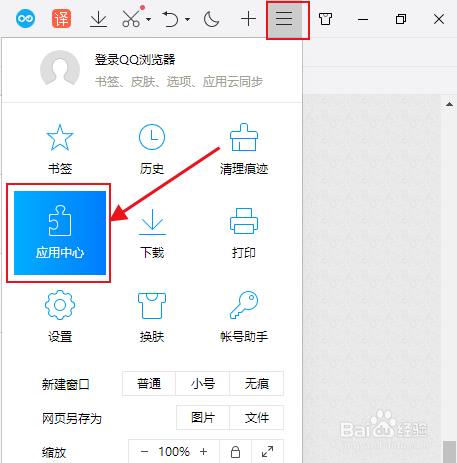Viewport: 457px width, 463px height.
Task: Minimize the browser window
Action: 363,20
